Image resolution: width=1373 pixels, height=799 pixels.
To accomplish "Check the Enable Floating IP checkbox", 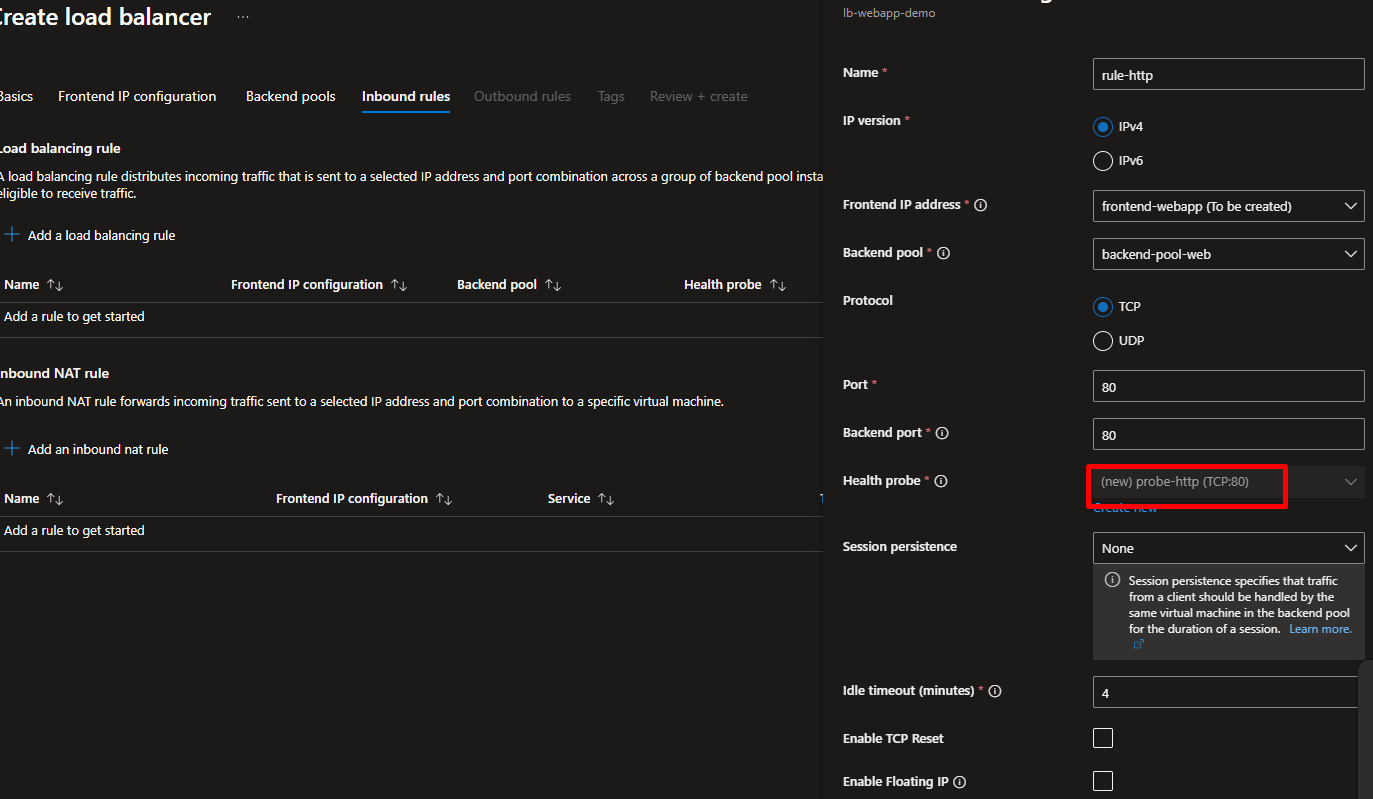I will click(1103, 782).
